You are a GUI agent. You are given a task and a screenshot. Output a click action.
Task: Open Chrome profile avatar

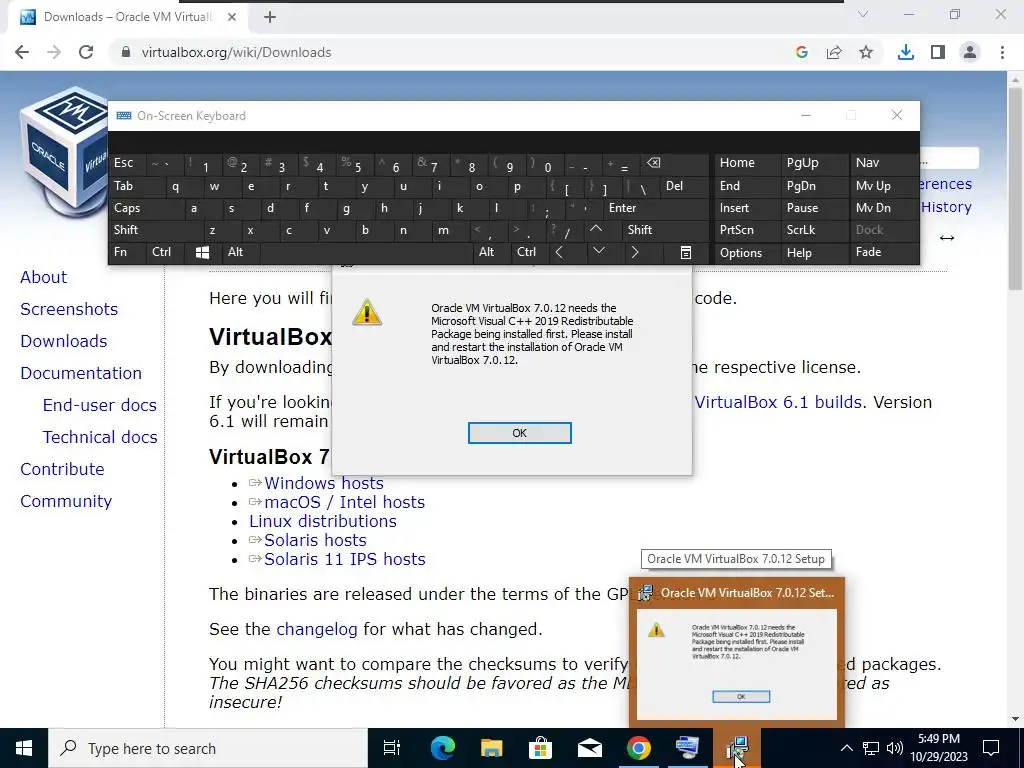(x=970, y=52)
